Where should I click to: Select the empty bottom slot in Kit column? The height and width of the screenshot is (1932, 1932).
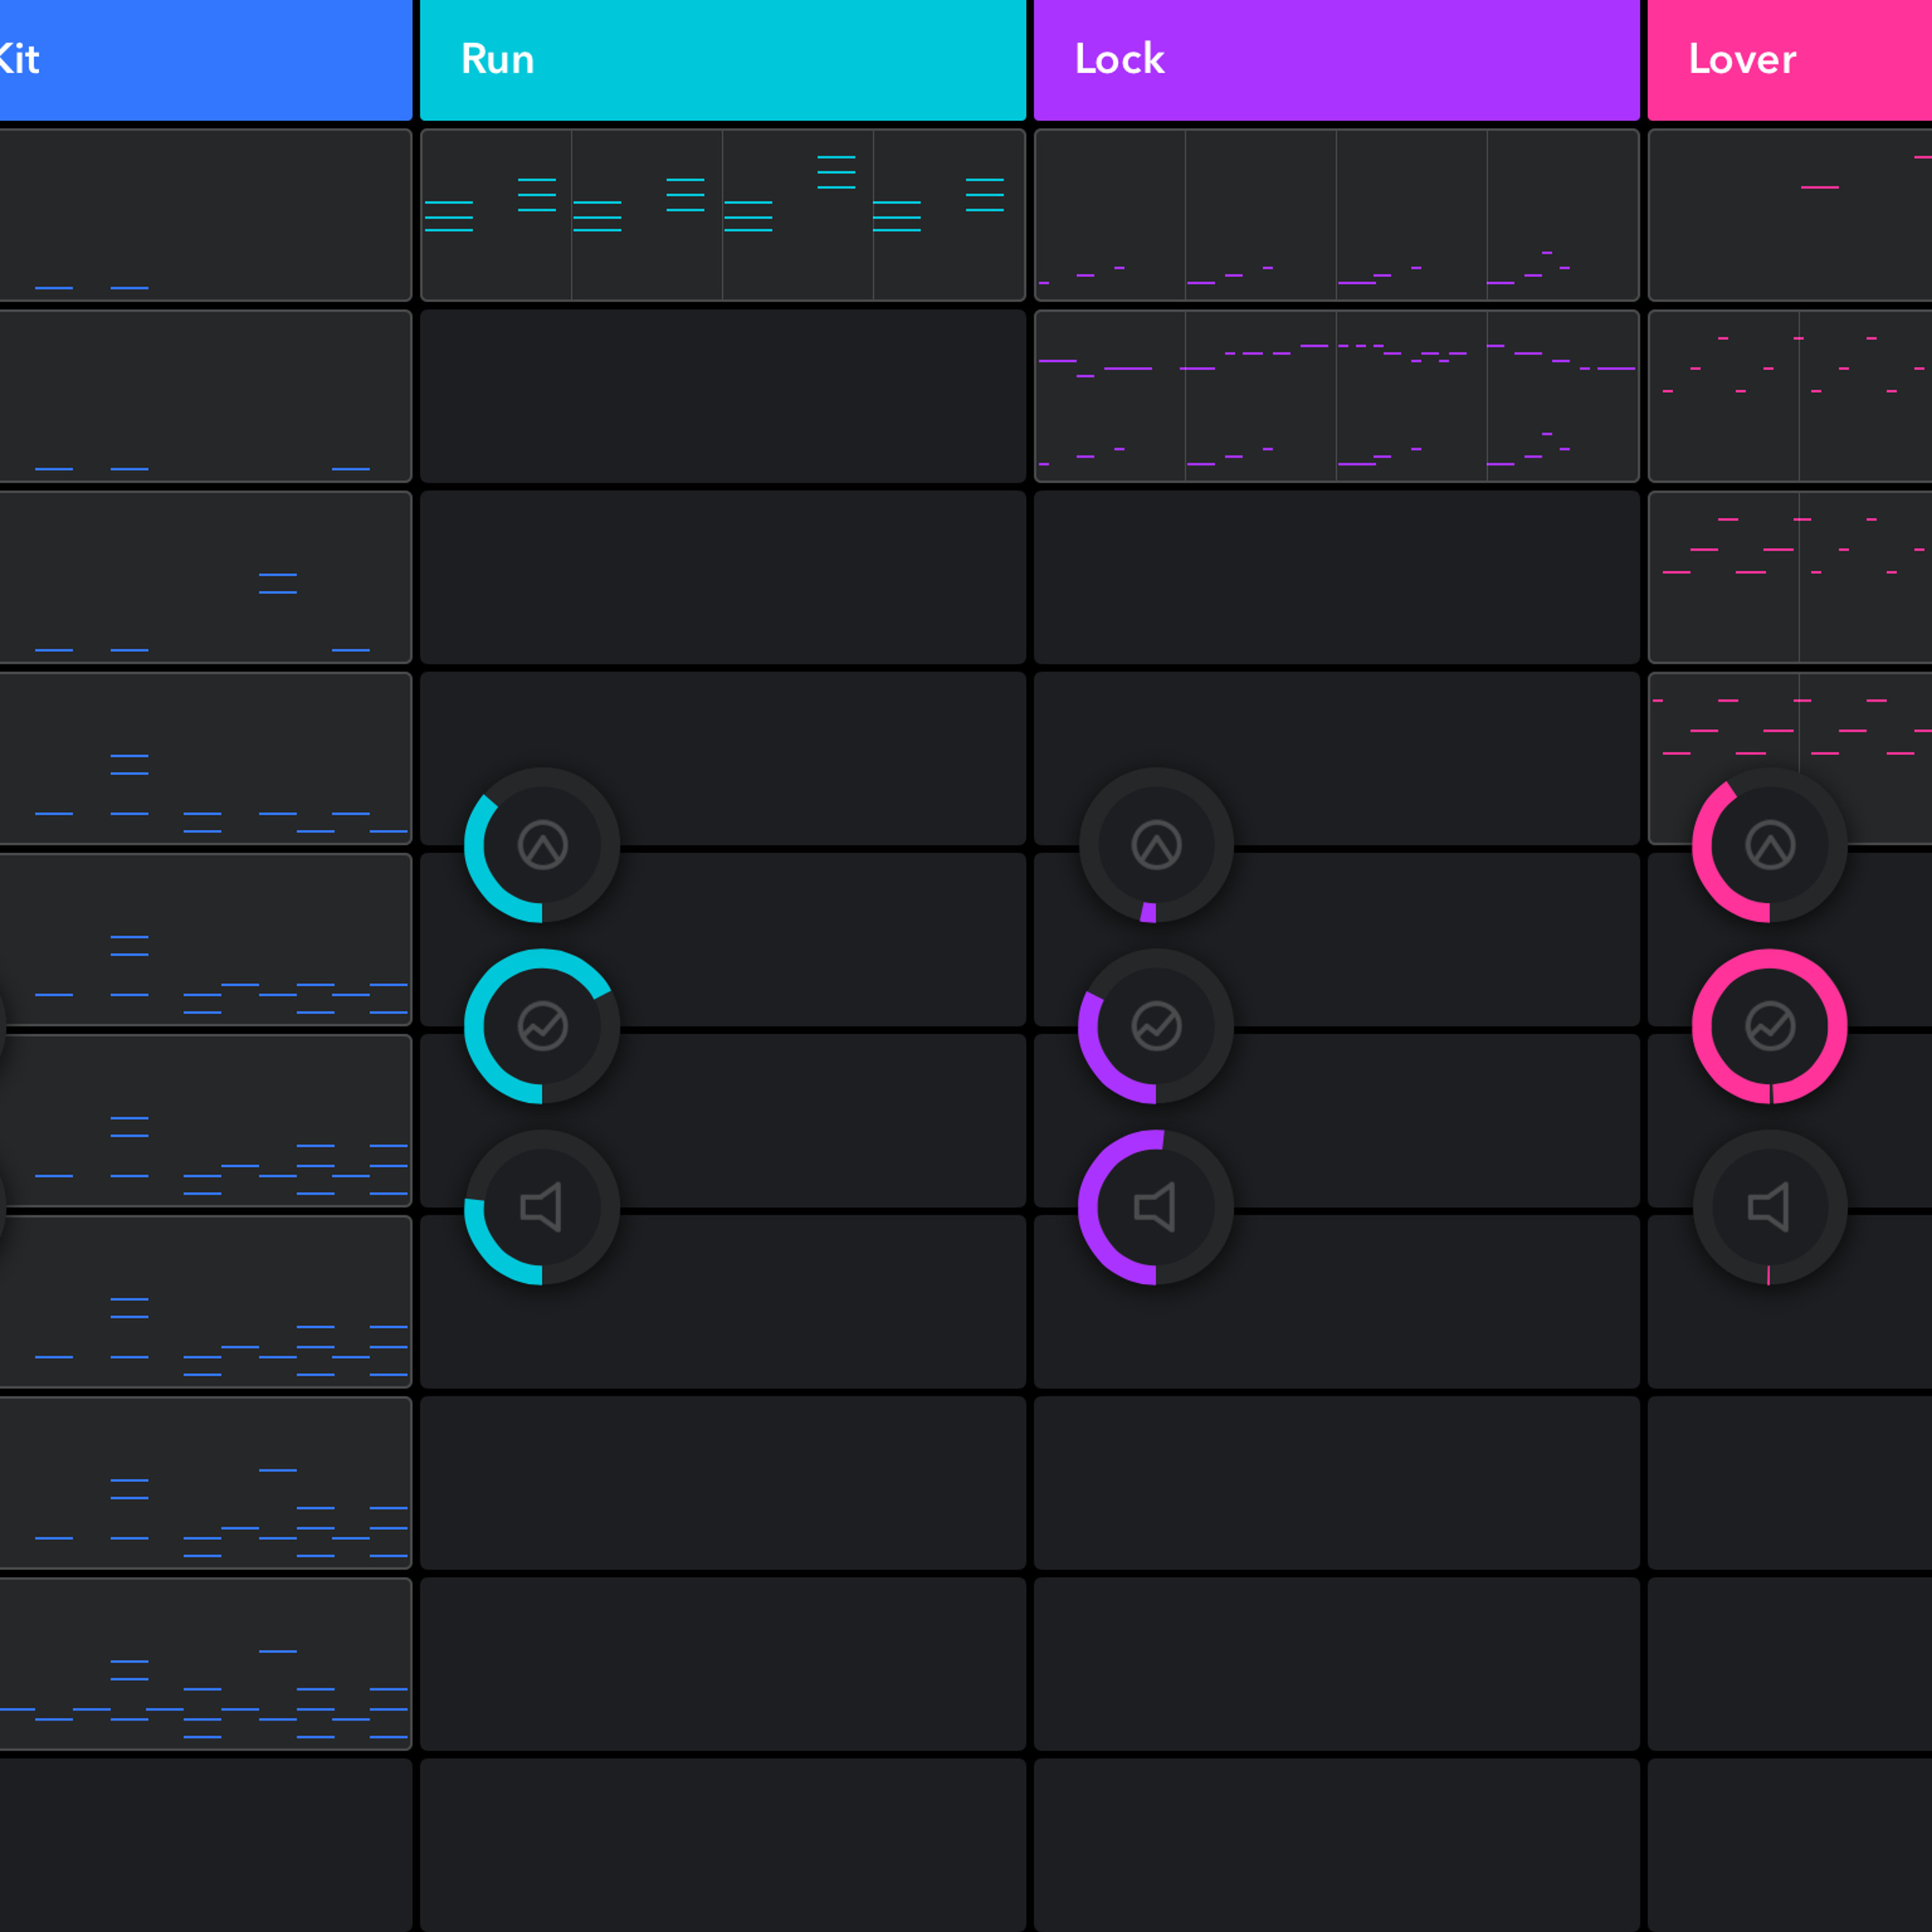click(x=206, y=1845)
